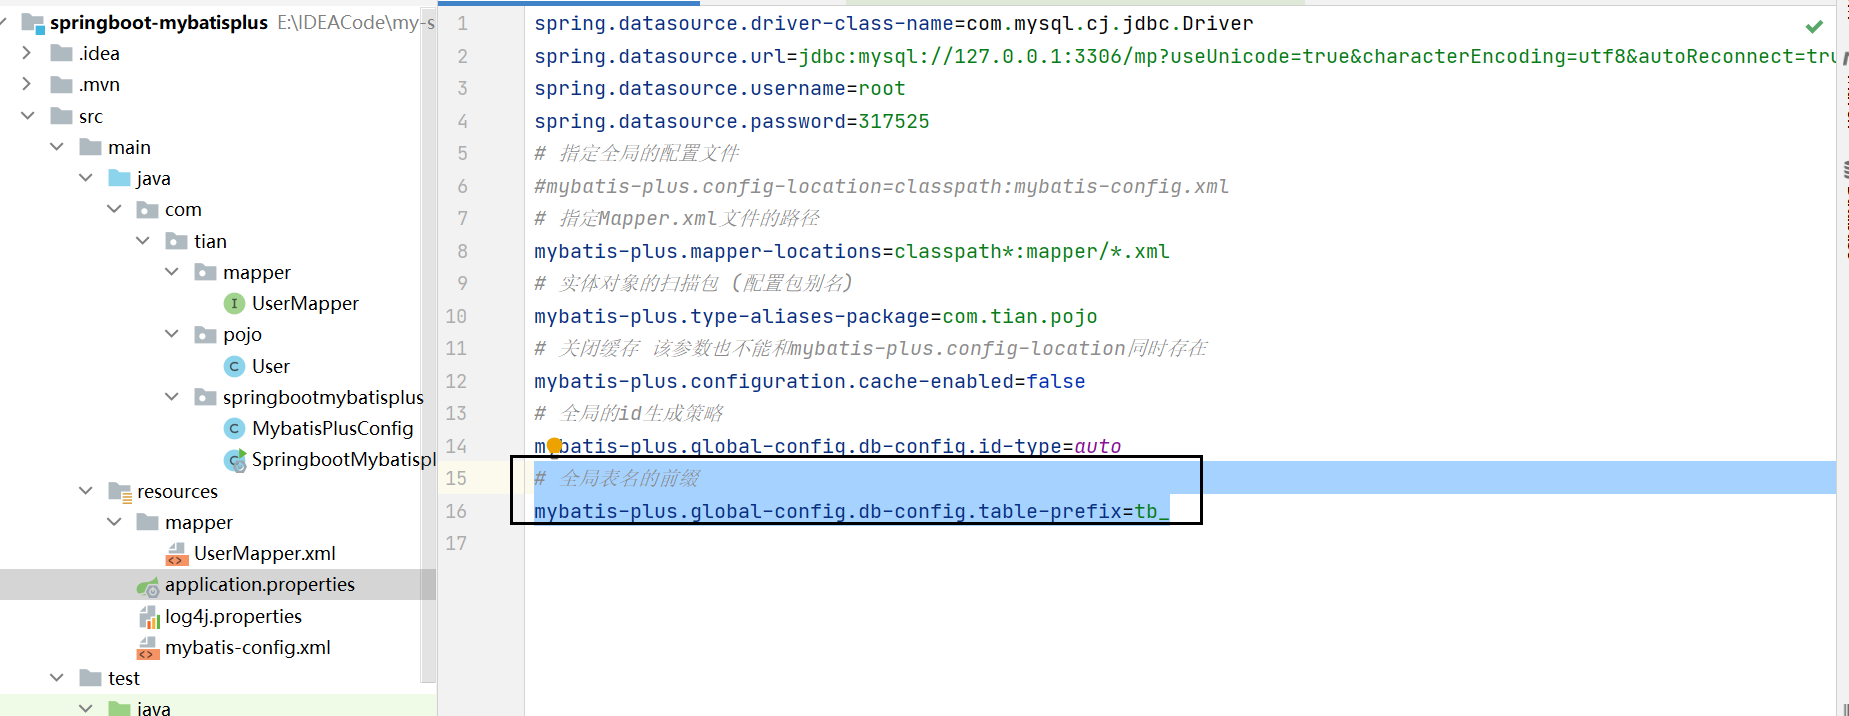The width and height of the screenshot is (1849, 716).
Task: Click the mybatis-config.xml file icon
Action: click(148, 648)
